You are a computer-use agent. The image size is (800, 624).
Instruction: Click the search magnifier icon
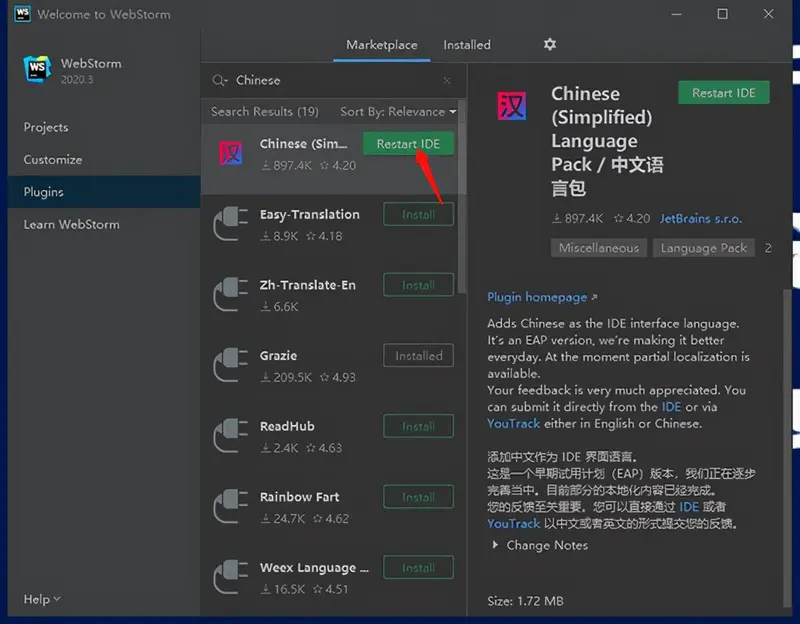pos(219,81)
